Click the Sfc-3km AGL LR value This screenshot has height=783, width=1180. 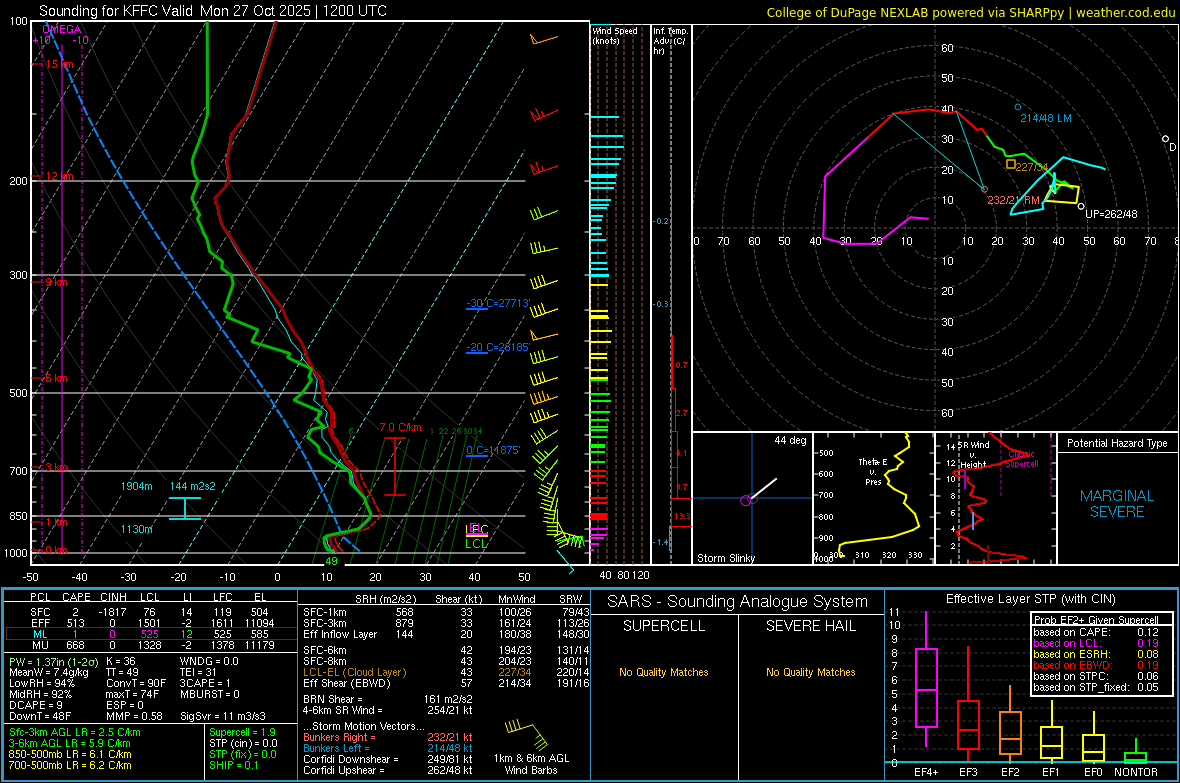point(75,732)
